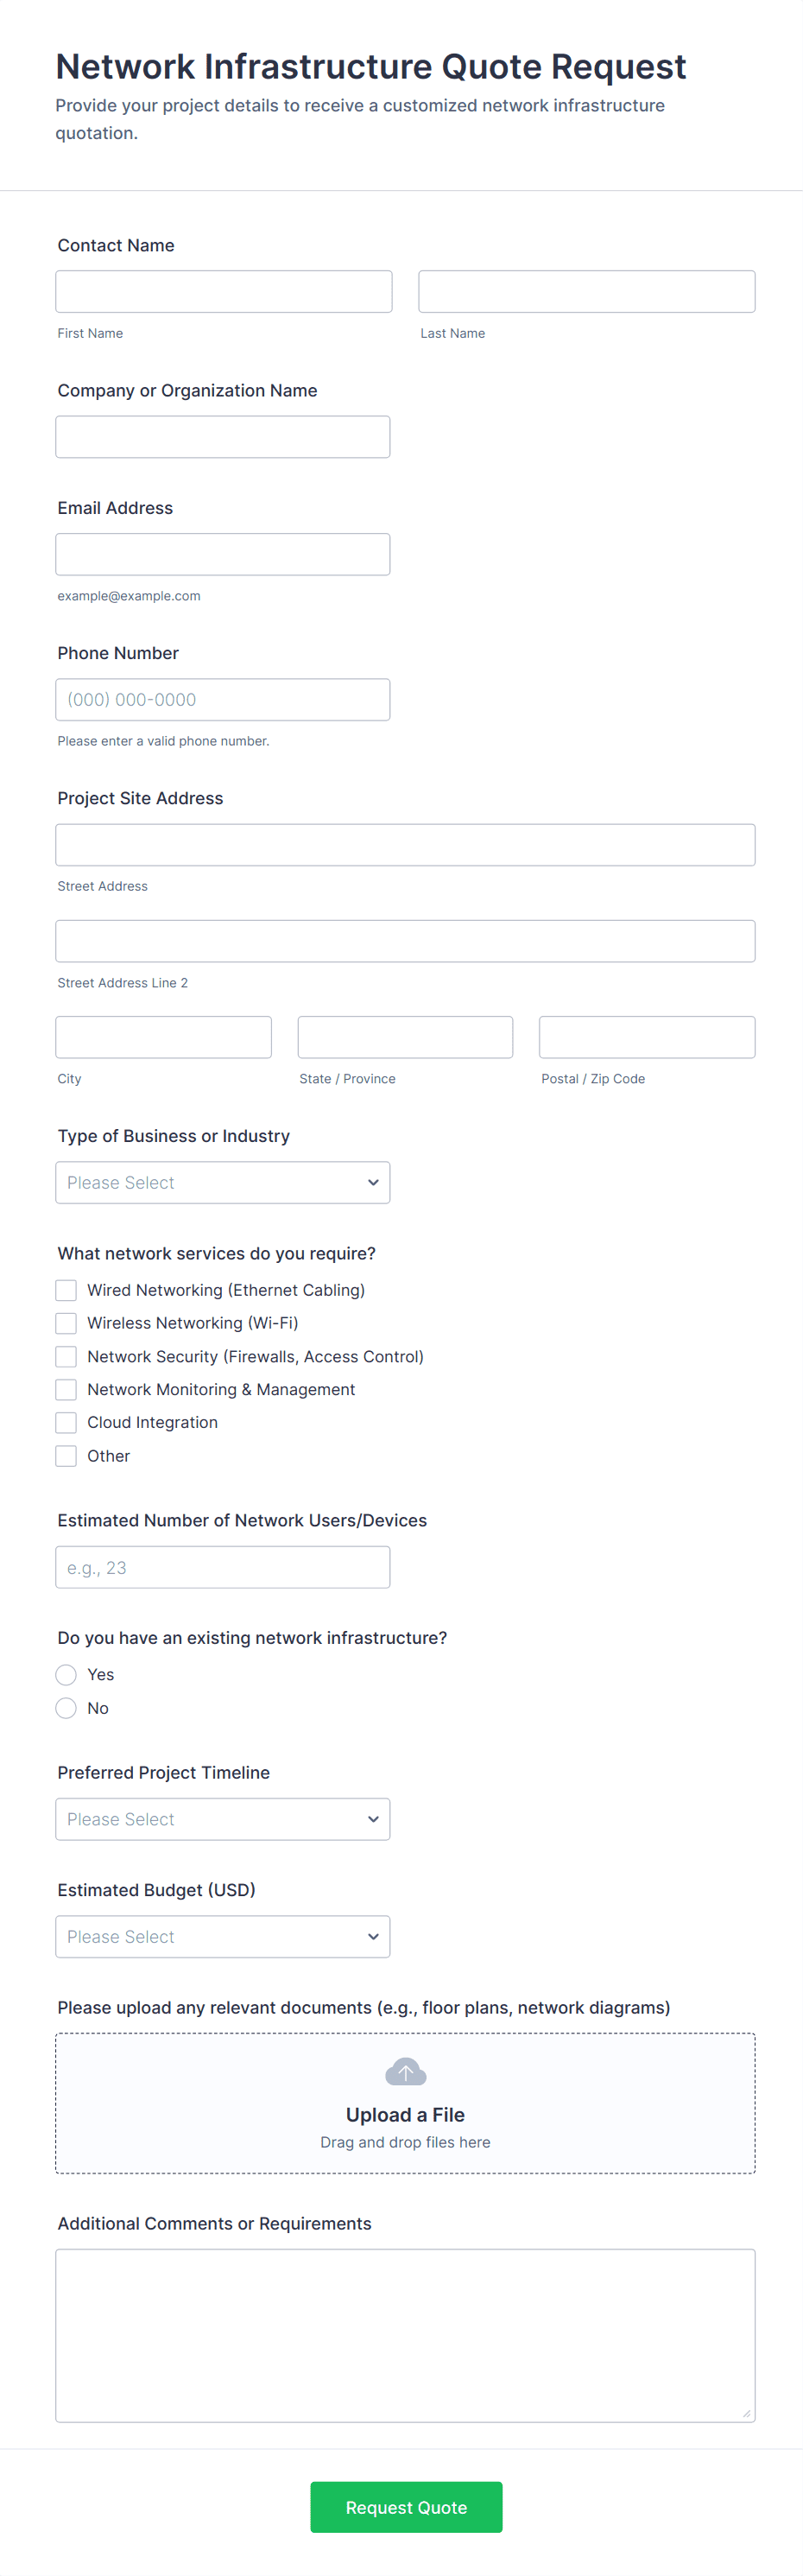
Task: Click the Estimated Number of Users field
Action: tap(222, 1568)
